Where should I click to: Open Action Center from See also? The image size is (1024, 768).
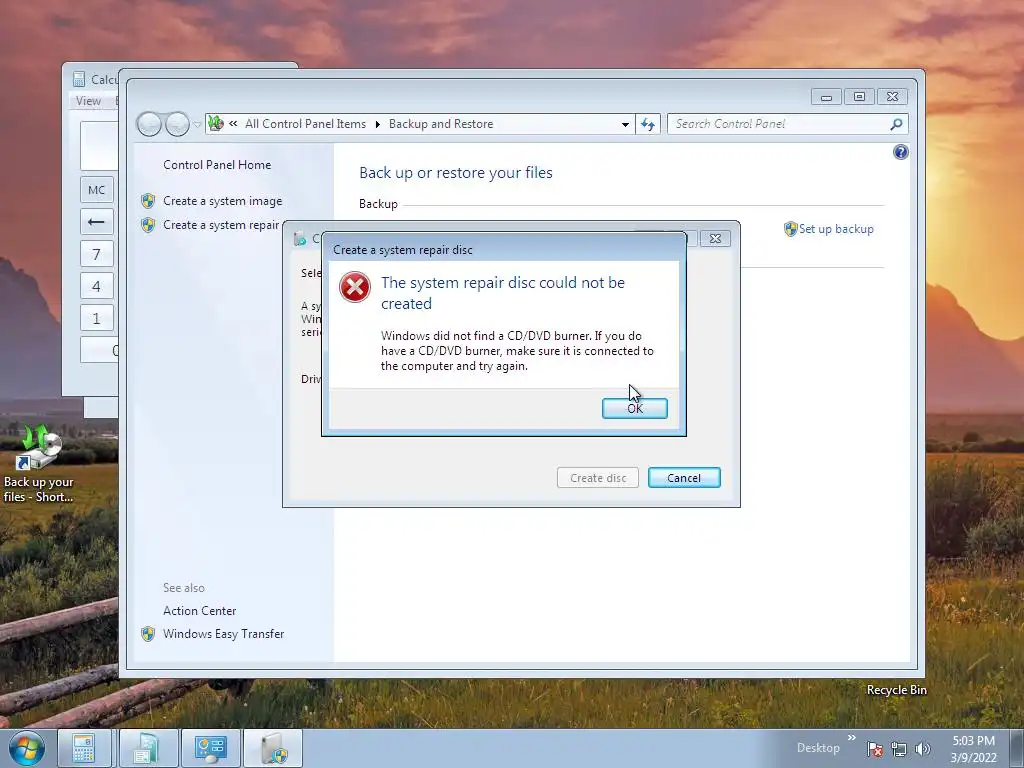coord(199,611)
